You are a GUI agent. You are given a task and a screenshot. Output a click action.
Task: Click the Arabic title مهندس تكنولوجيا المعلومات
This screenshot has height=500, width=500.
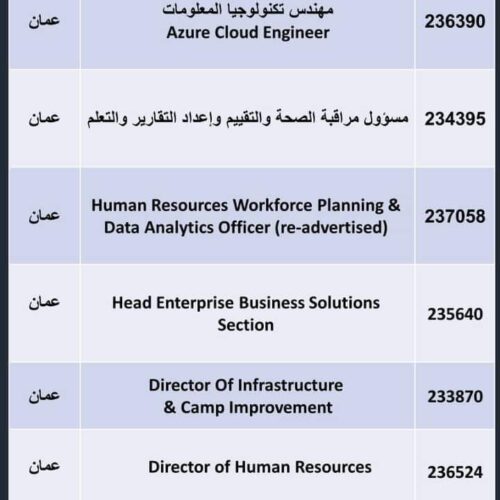pyautogui.click(x=248, y=10)
